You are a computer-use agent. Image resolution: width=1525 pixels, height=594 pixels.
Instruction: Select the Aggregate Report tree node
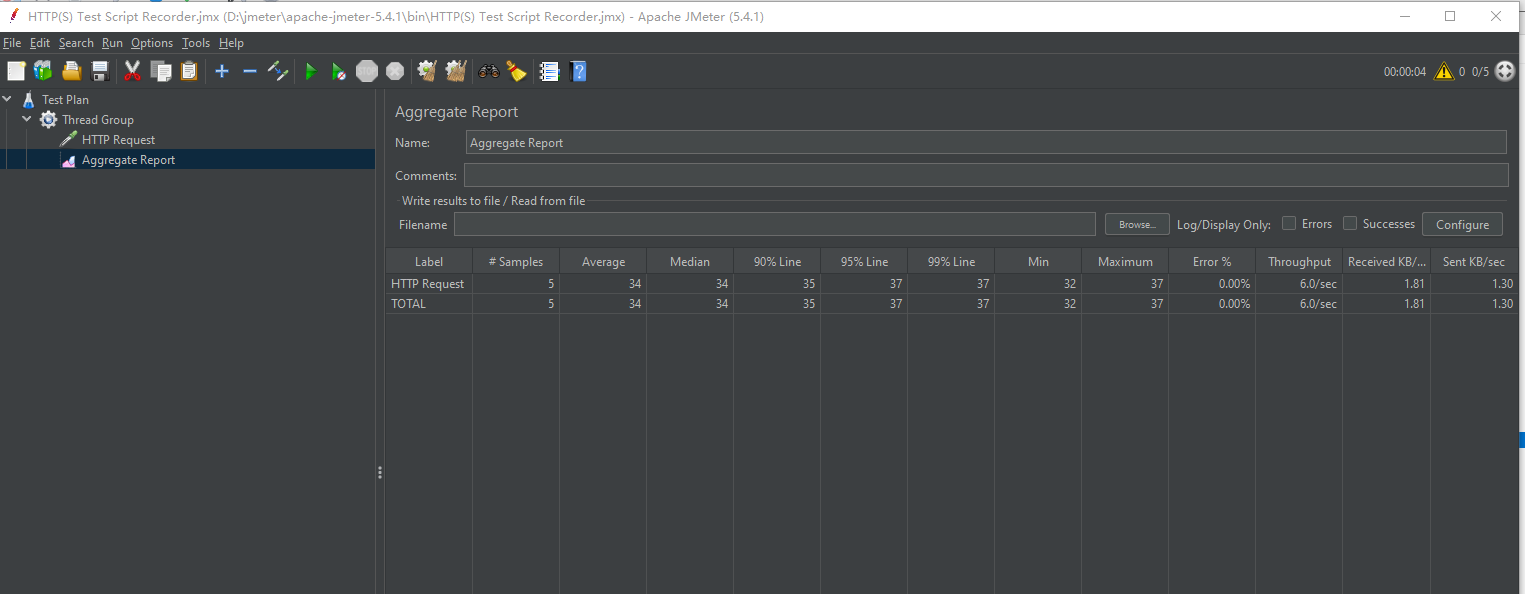pos(128,160)
